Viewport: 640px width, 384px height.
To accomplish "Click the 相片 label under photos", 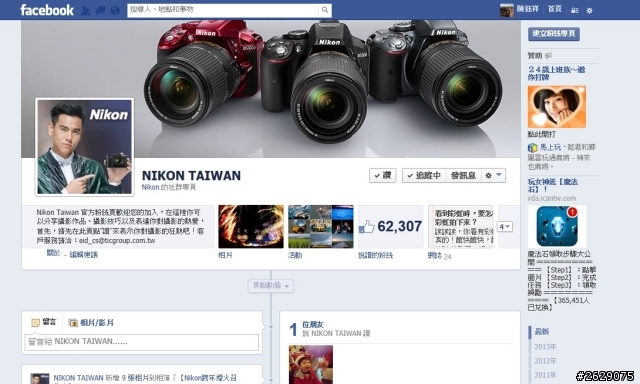I will tap(225, 255).
